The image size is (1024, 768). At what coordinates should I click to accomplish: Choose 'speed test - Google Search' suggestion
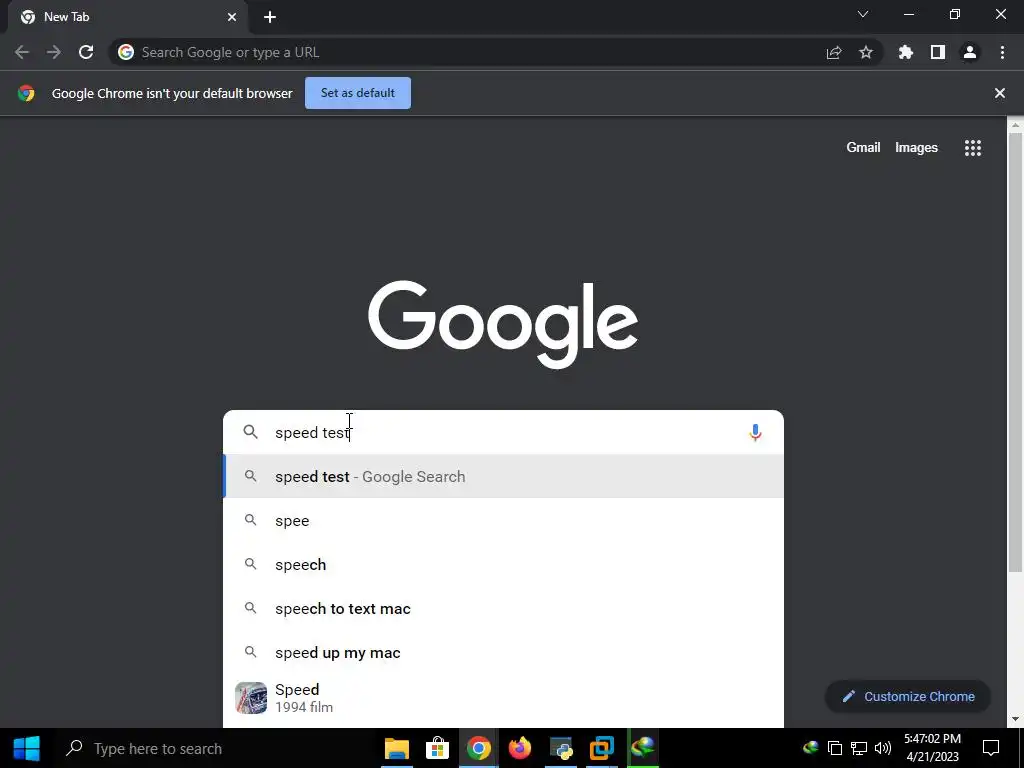click(504, 477)
